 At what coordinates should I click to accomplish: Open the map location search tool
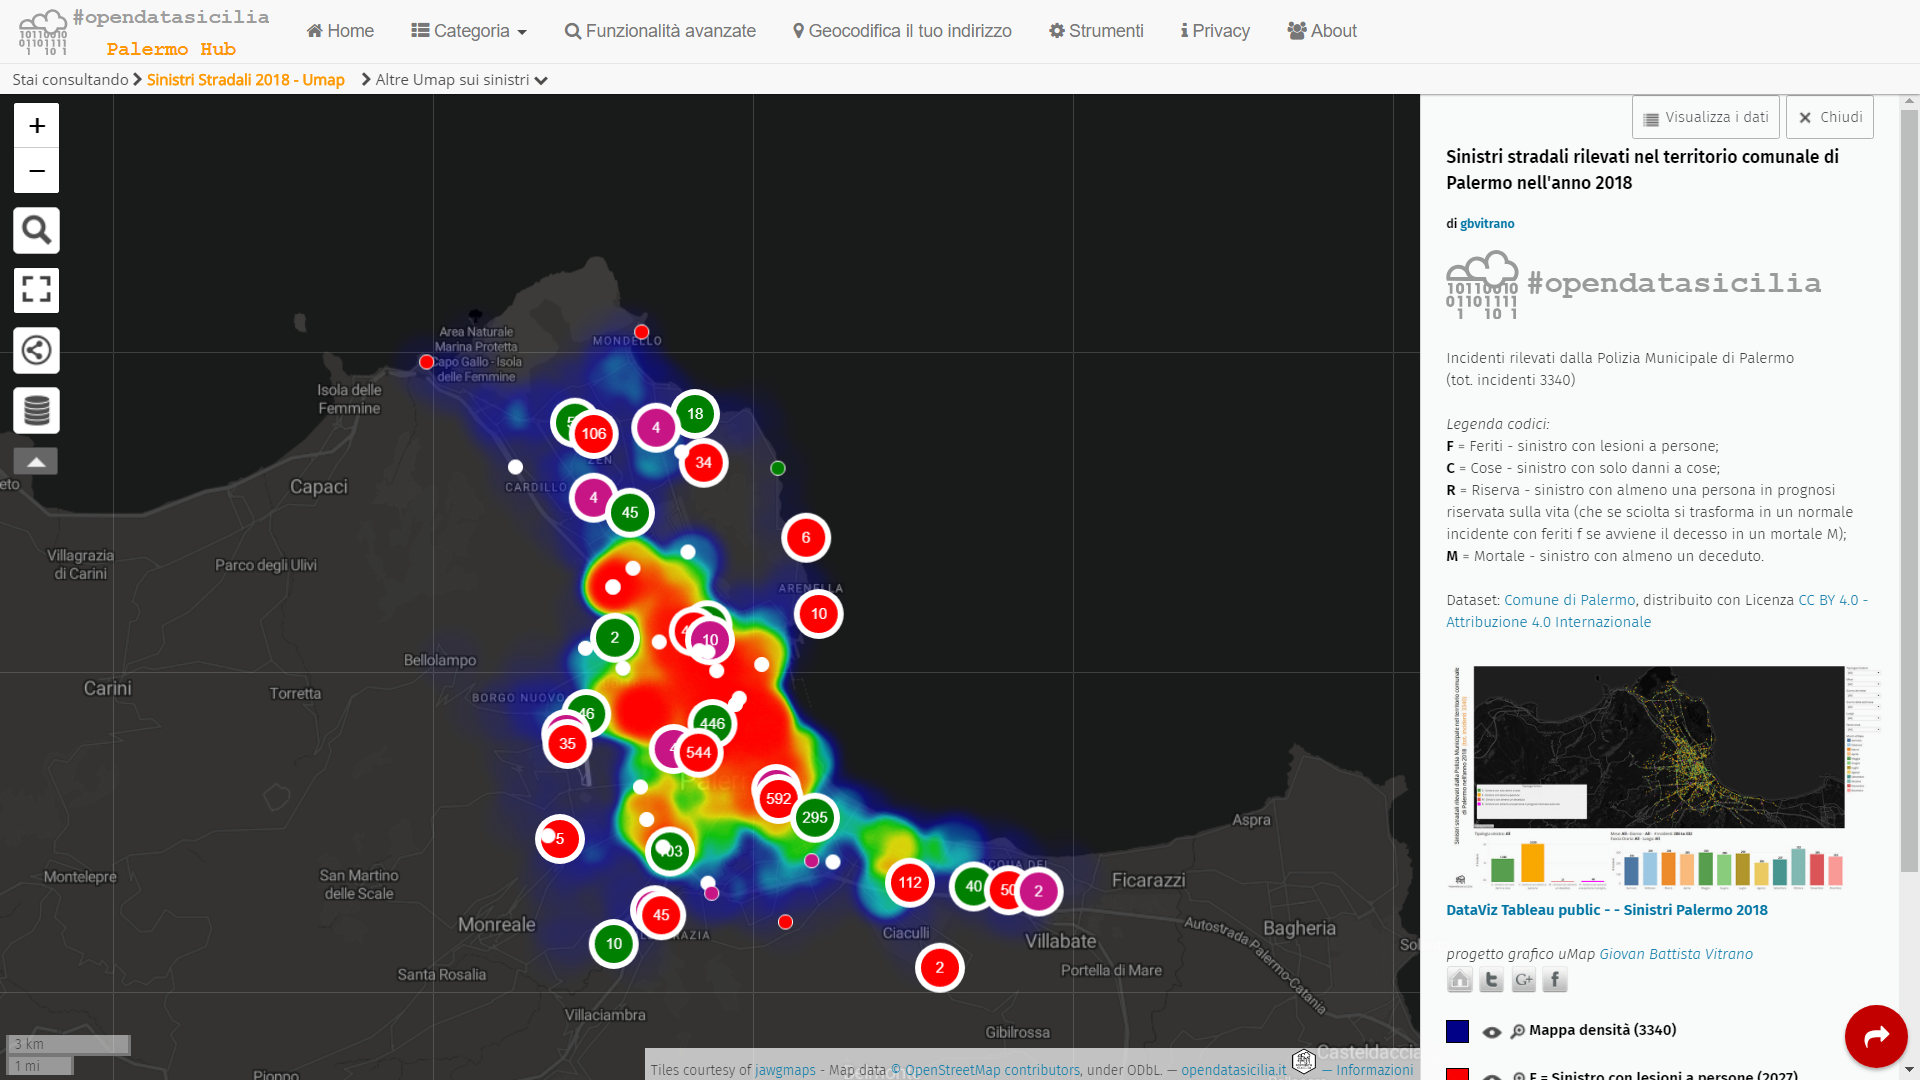[x=37, y=231]
